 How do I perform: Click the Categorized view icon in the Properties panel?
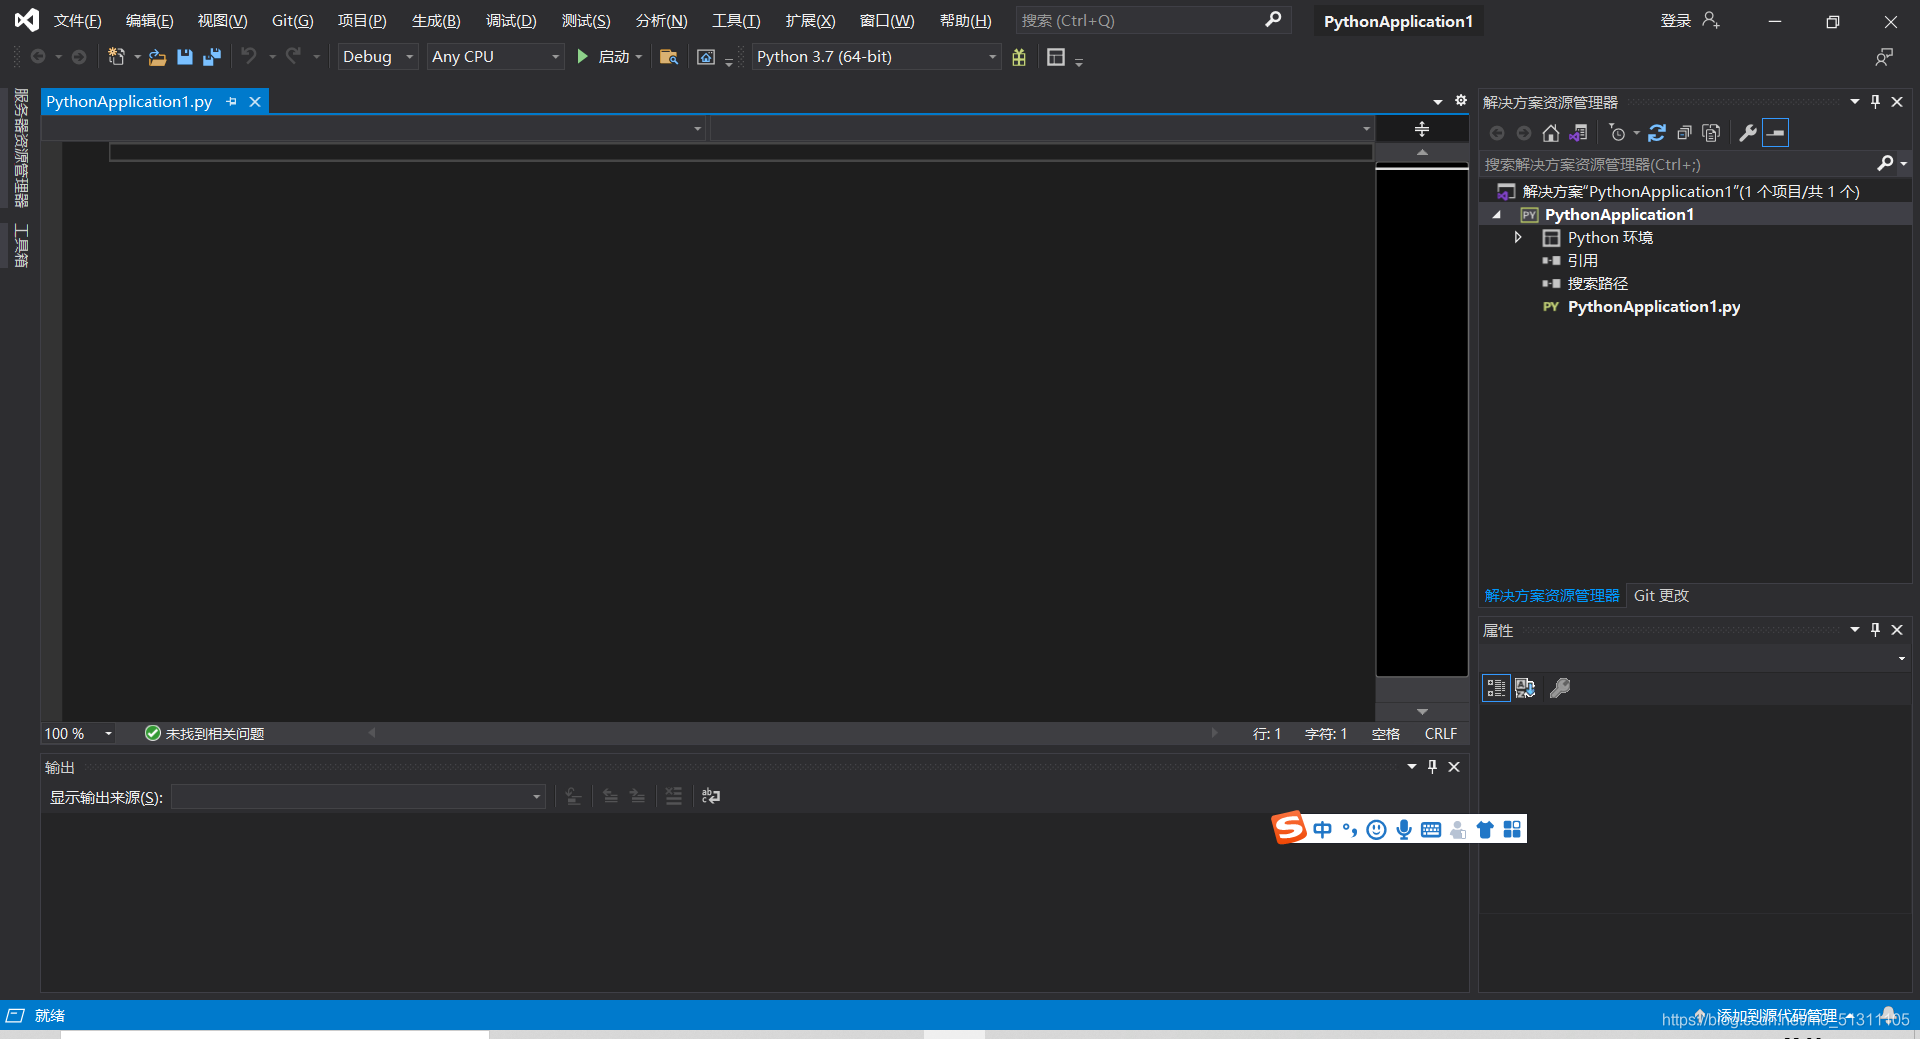pos(1496,688)
